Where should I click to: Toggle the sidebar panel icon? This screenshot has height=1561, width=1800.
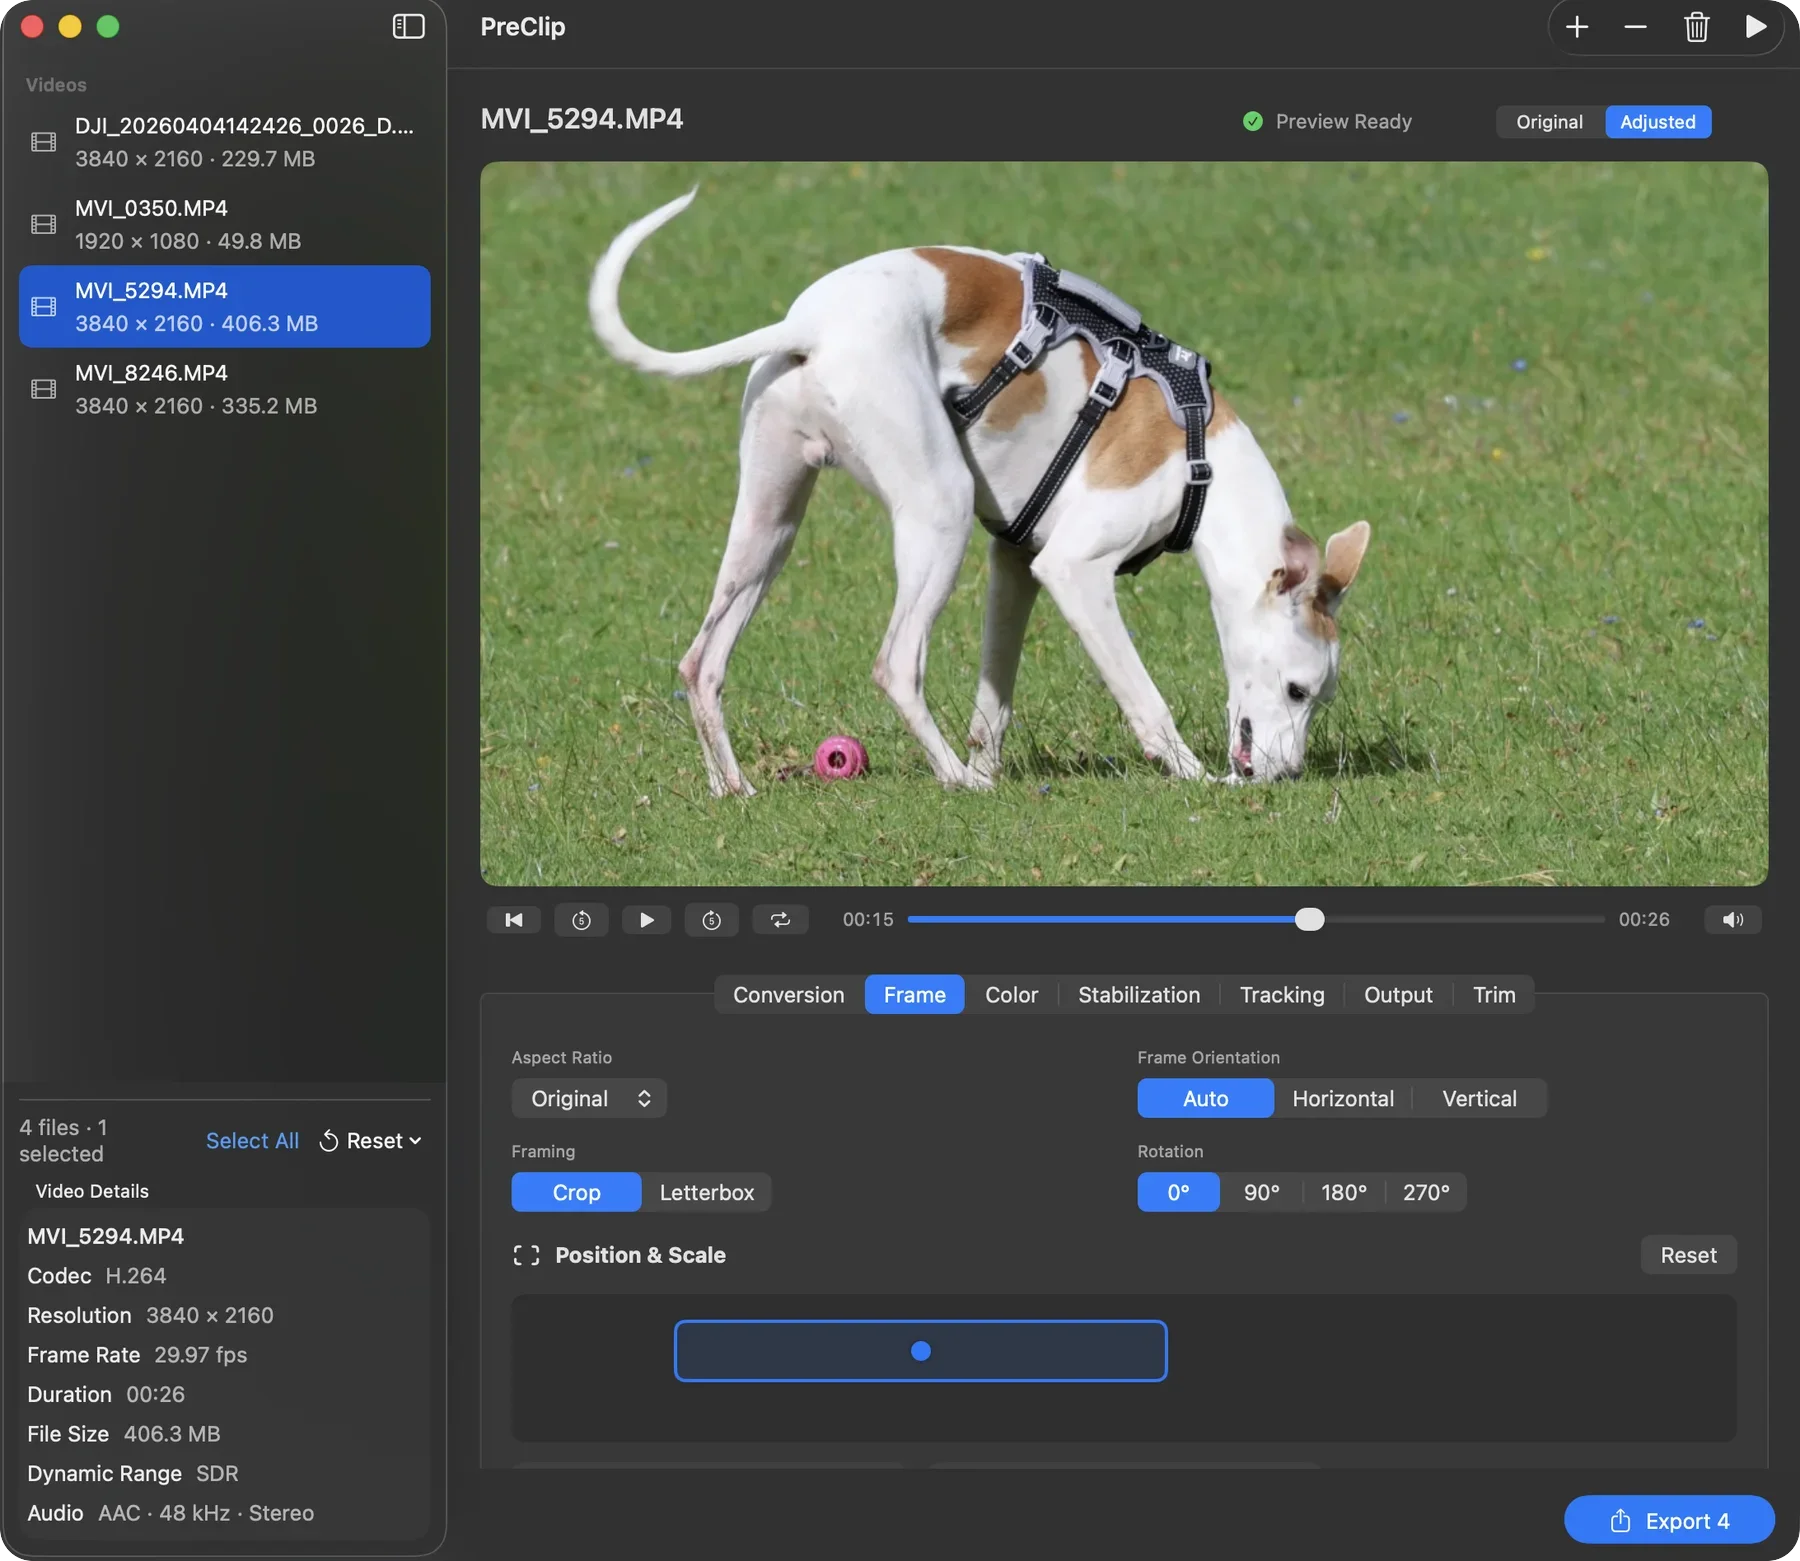(408, 26)
